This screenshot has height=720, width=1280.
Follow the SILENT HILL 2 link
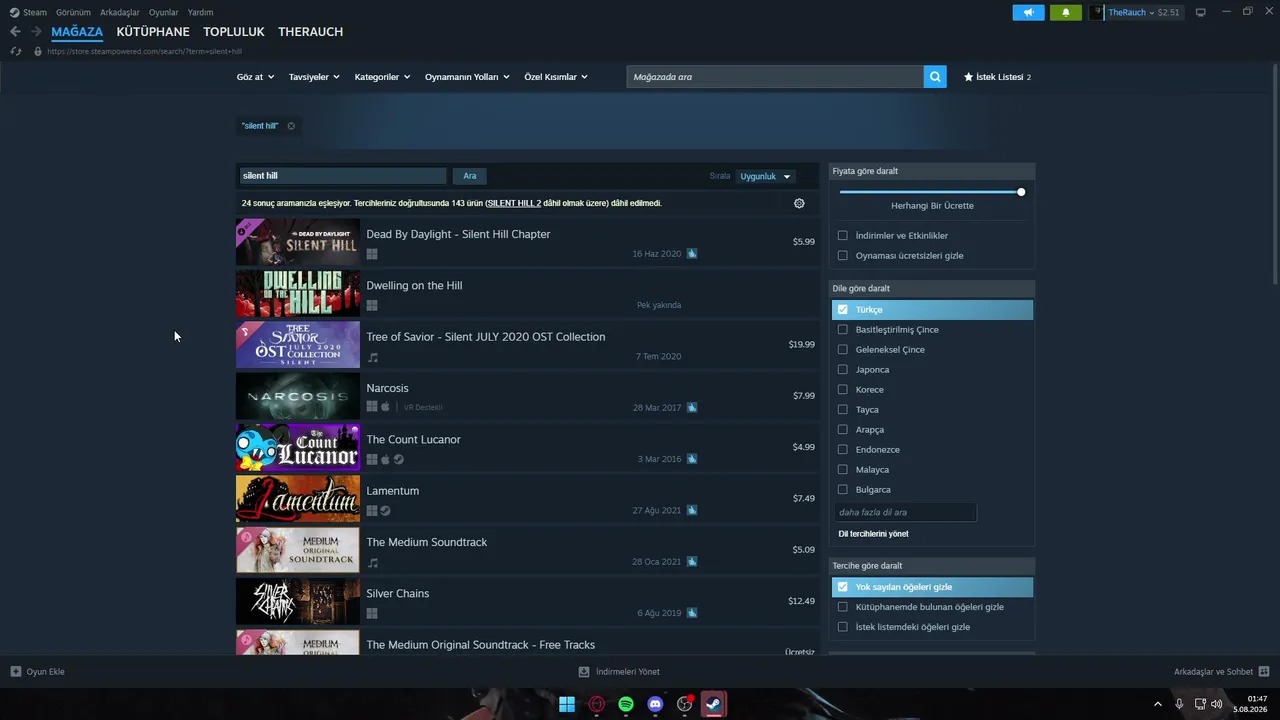coord(514,203)
